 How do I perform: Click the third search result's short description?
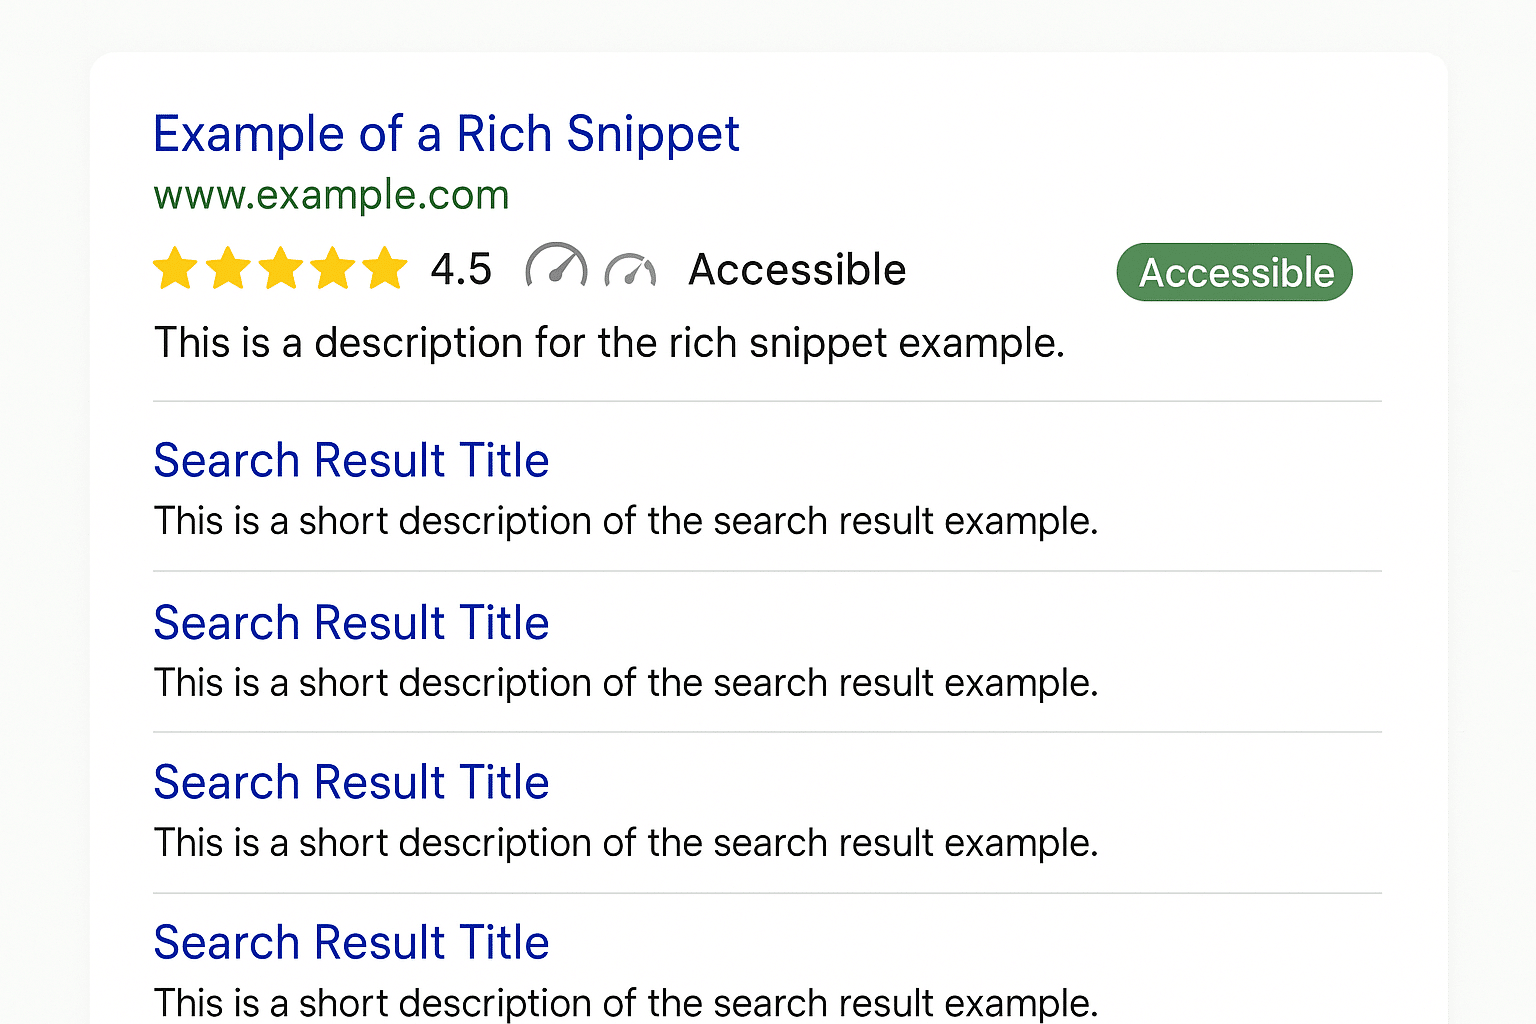(x=626, y=844)
